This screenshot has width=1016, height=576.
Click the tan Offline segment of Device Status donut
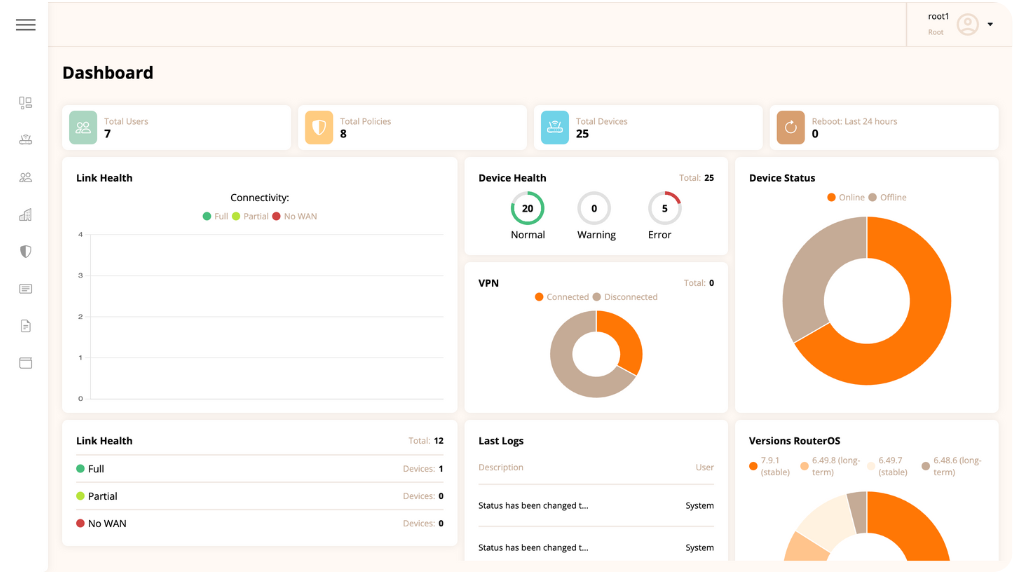coord(813,272)
